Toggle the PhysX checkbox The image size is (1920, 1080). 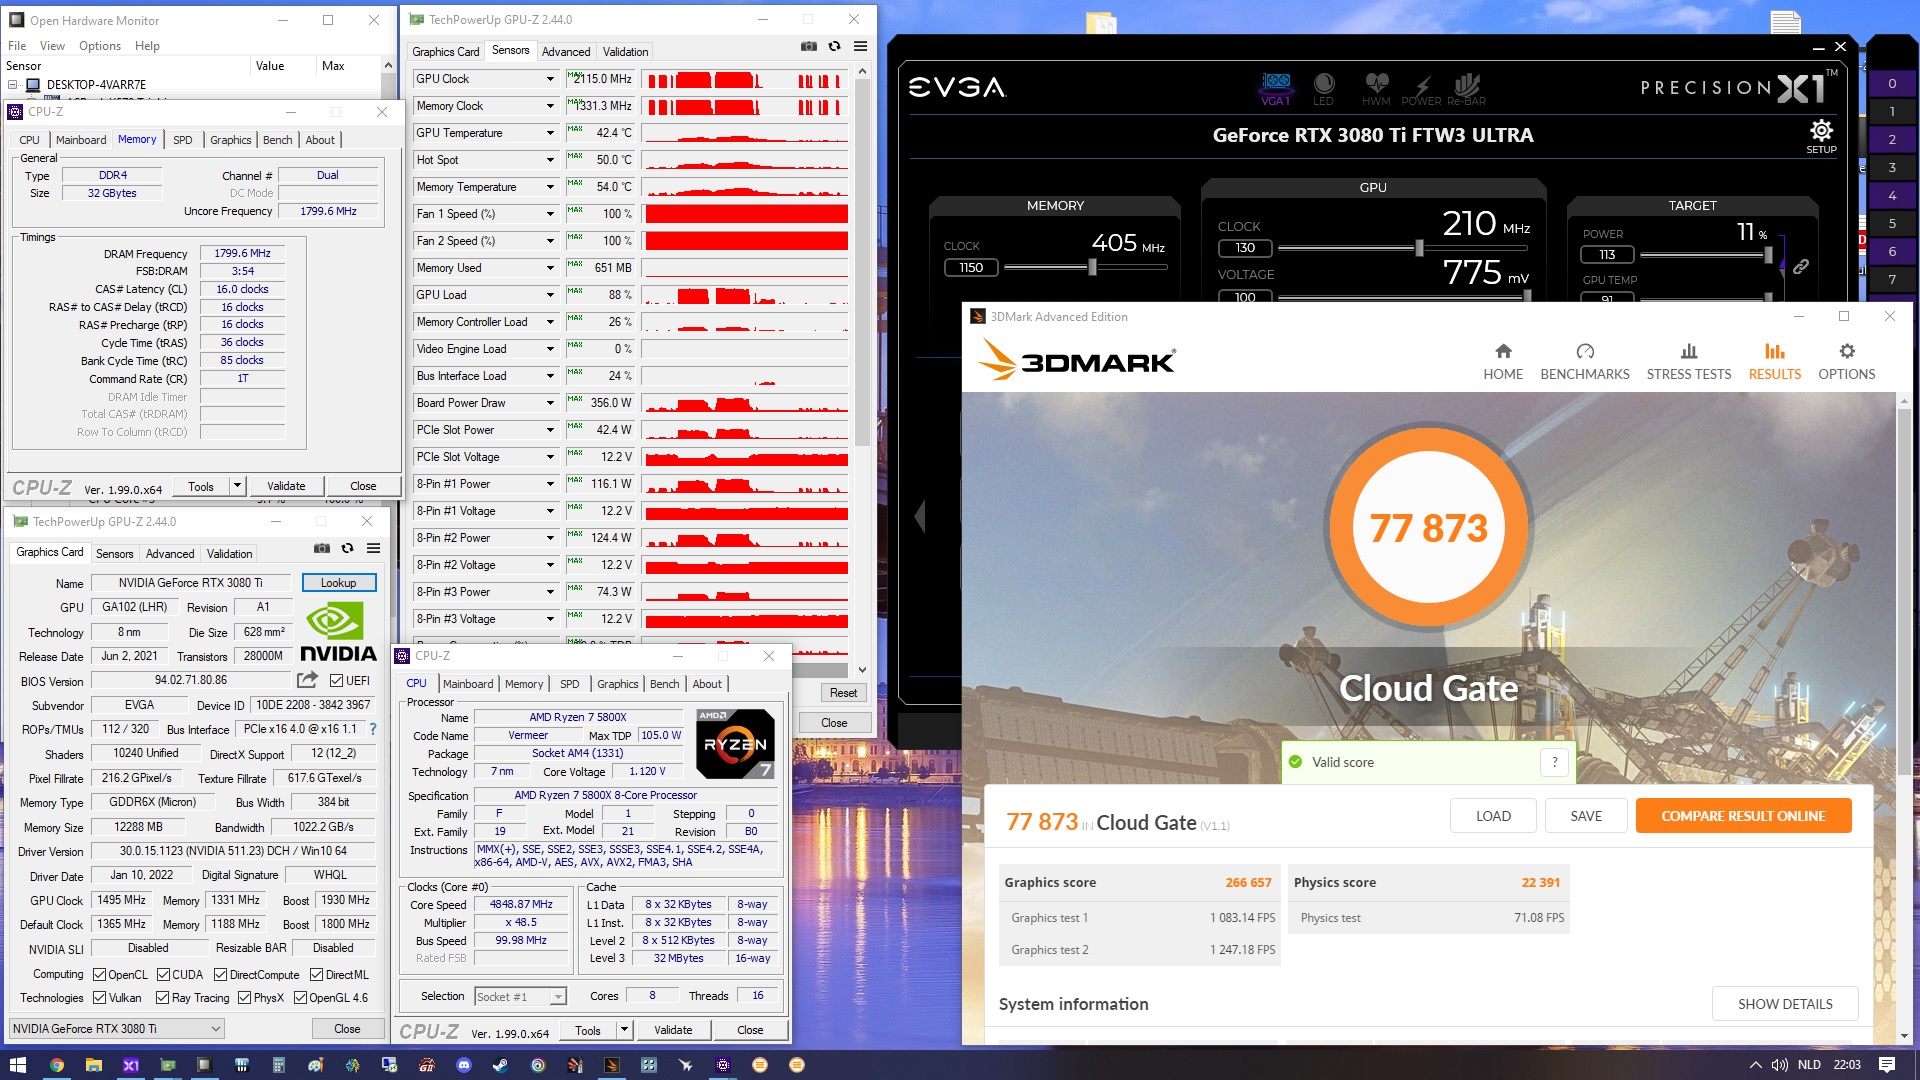point(244,998)
